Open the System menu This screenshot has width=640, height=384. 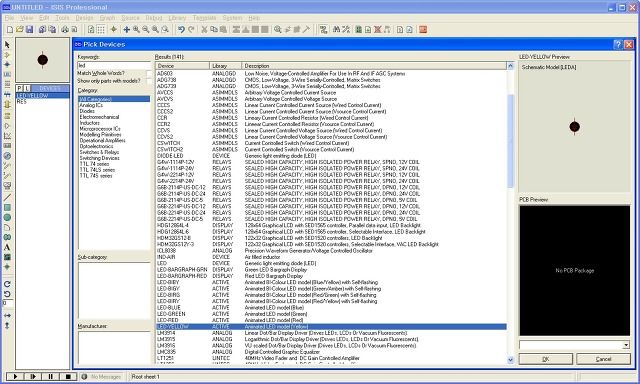(232, 18)
